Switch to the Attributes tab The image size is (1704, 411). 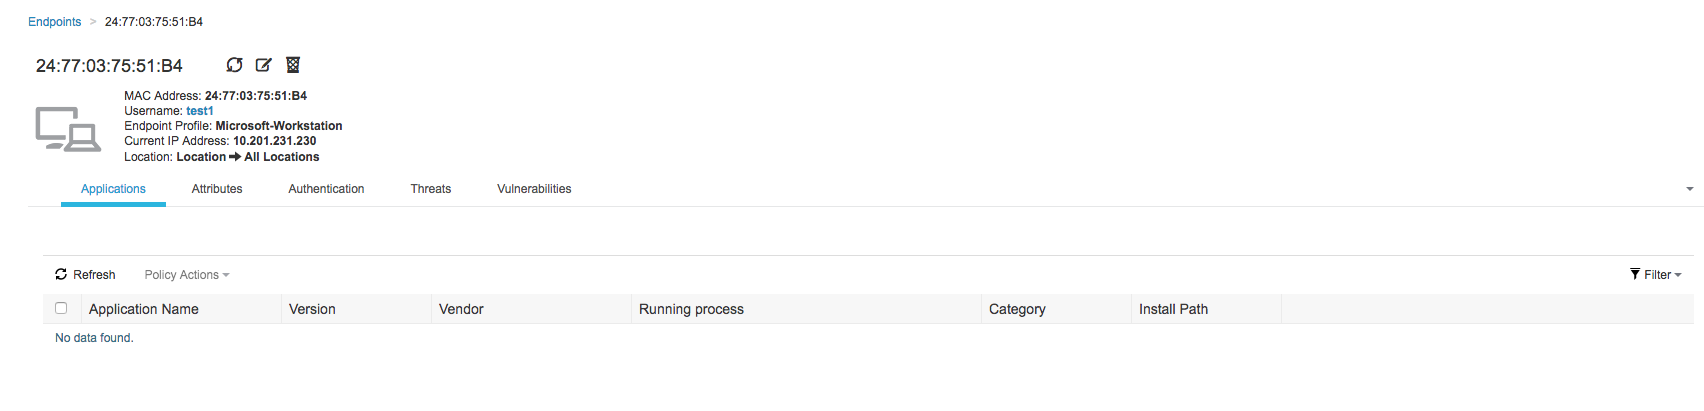tap(217, 189)
